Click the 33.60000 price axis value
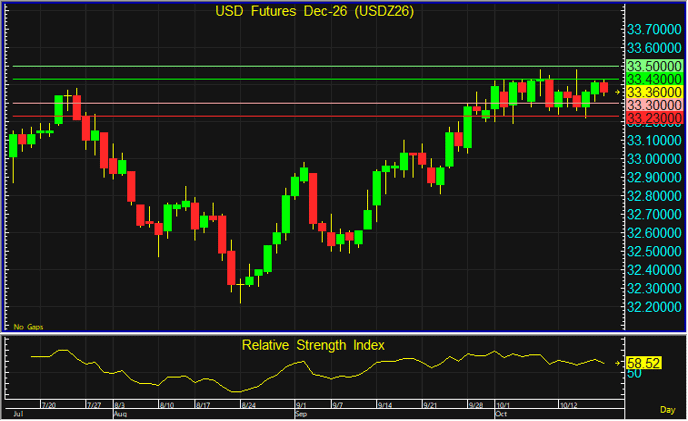688x421 pixels. click(x=654, y=48)
